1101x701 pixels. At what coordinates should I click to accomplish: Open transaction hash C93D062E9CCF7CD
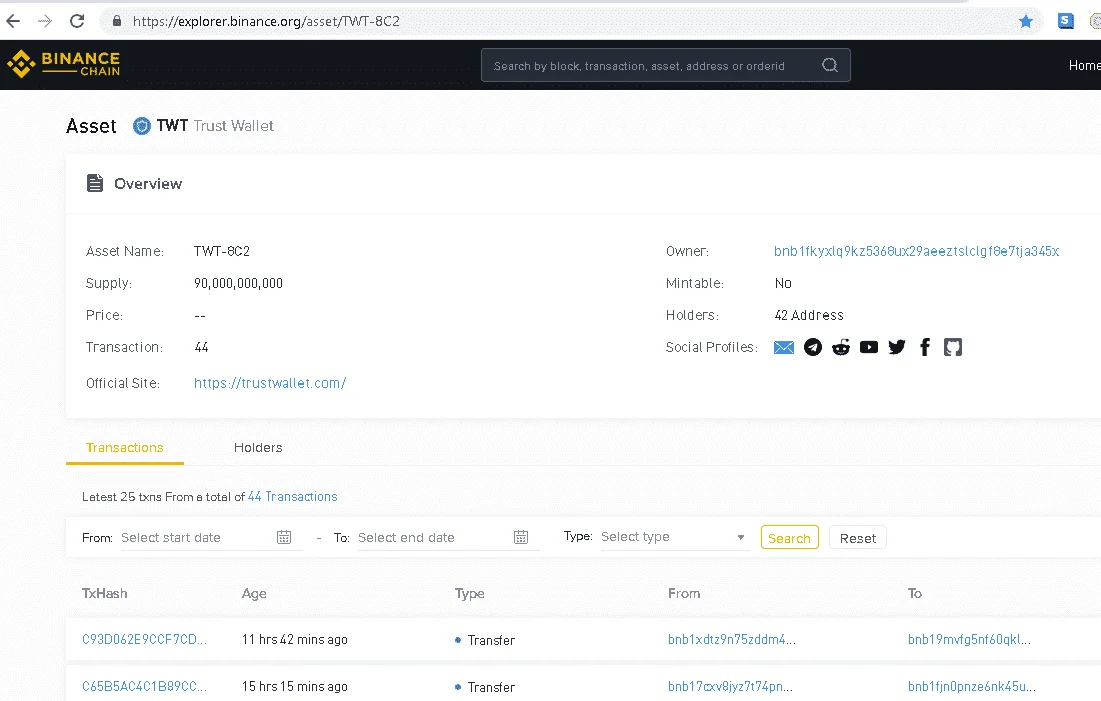click(x=144, y=639)
